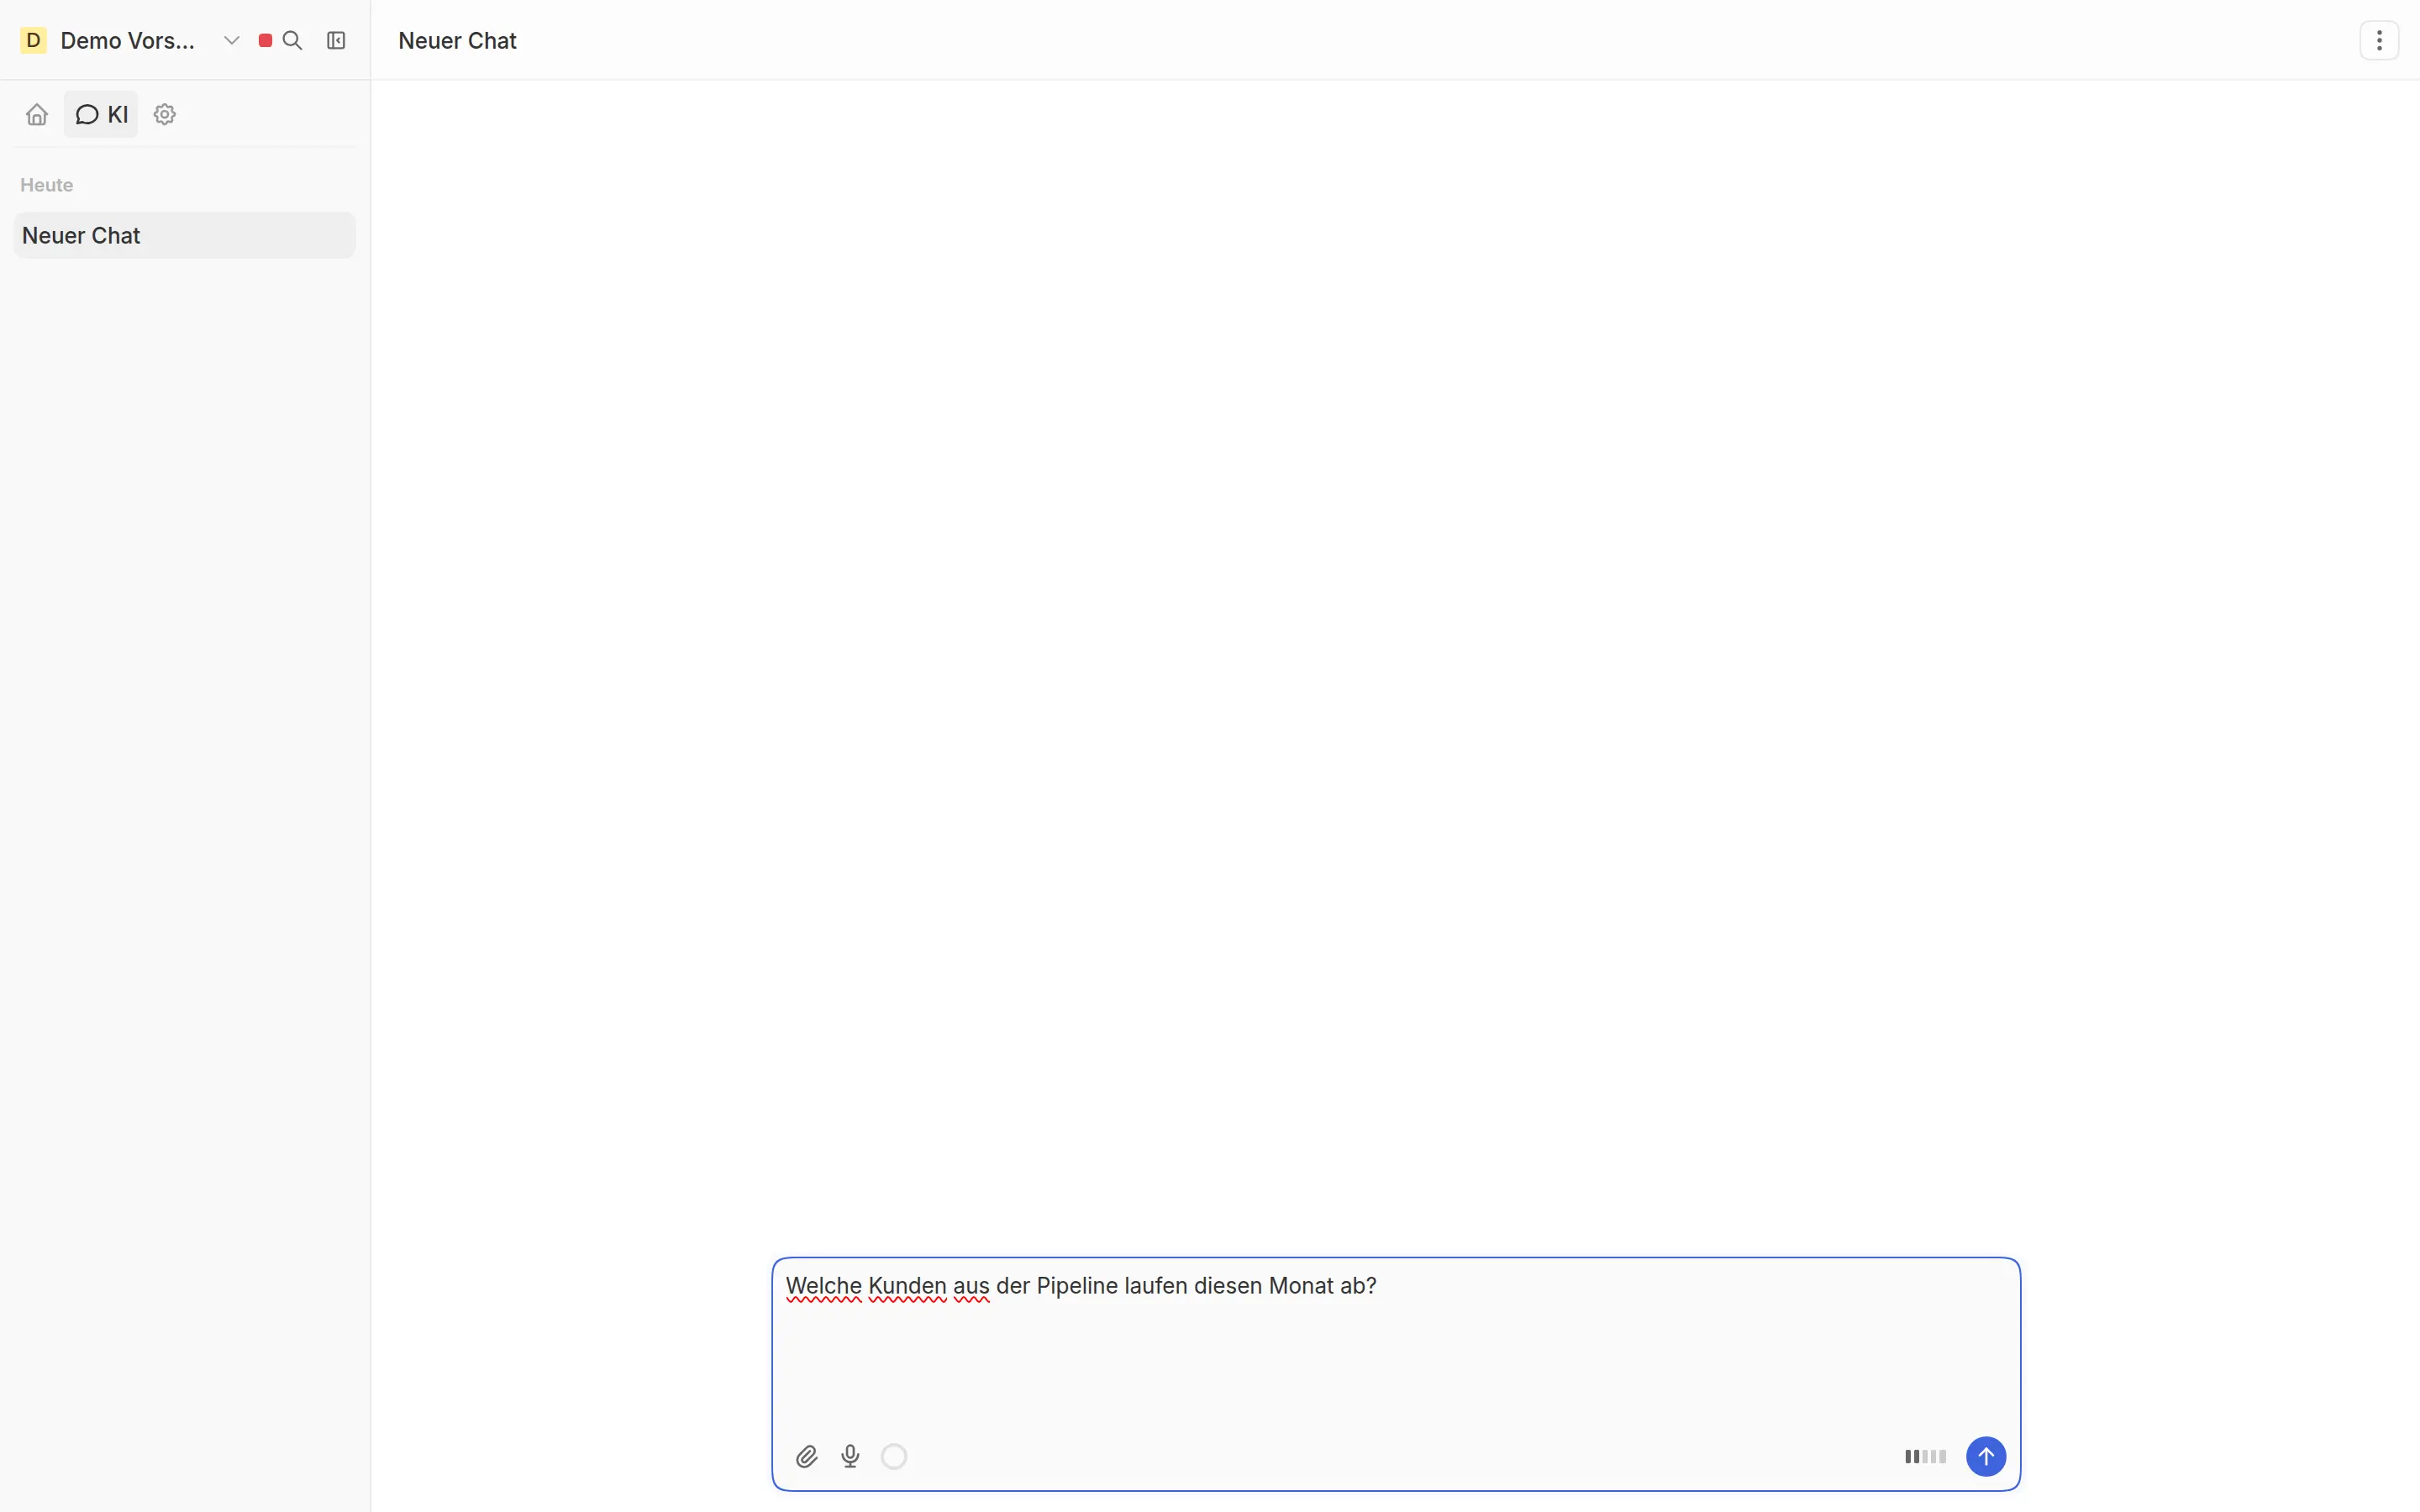
Task: Select the KI chat tab
Action: pyautogui.click(x=101, y=114)
